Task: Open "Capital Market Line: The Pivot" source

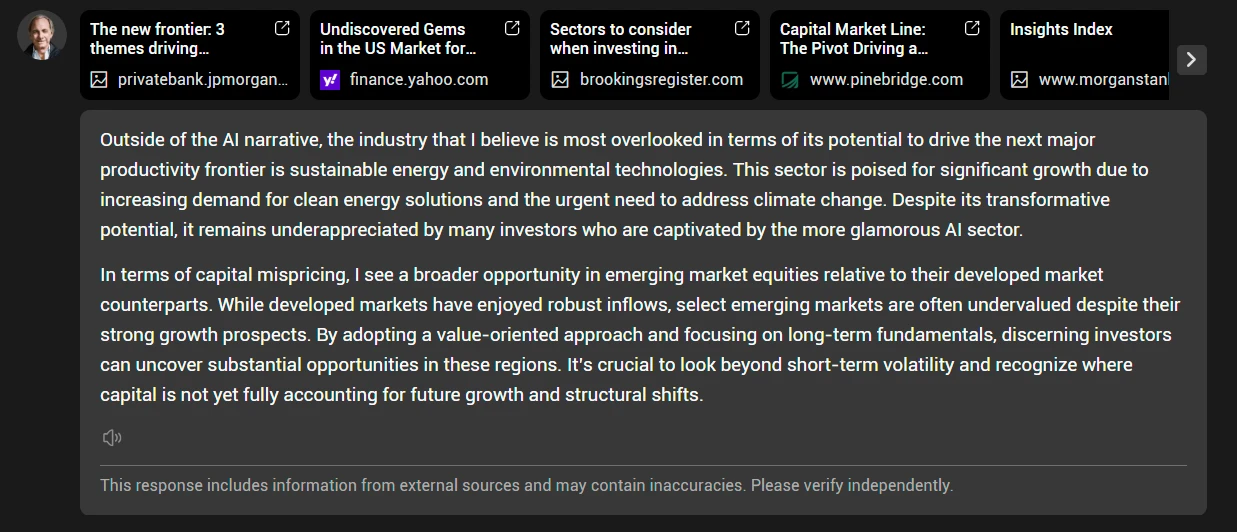Action: [853, 39]
